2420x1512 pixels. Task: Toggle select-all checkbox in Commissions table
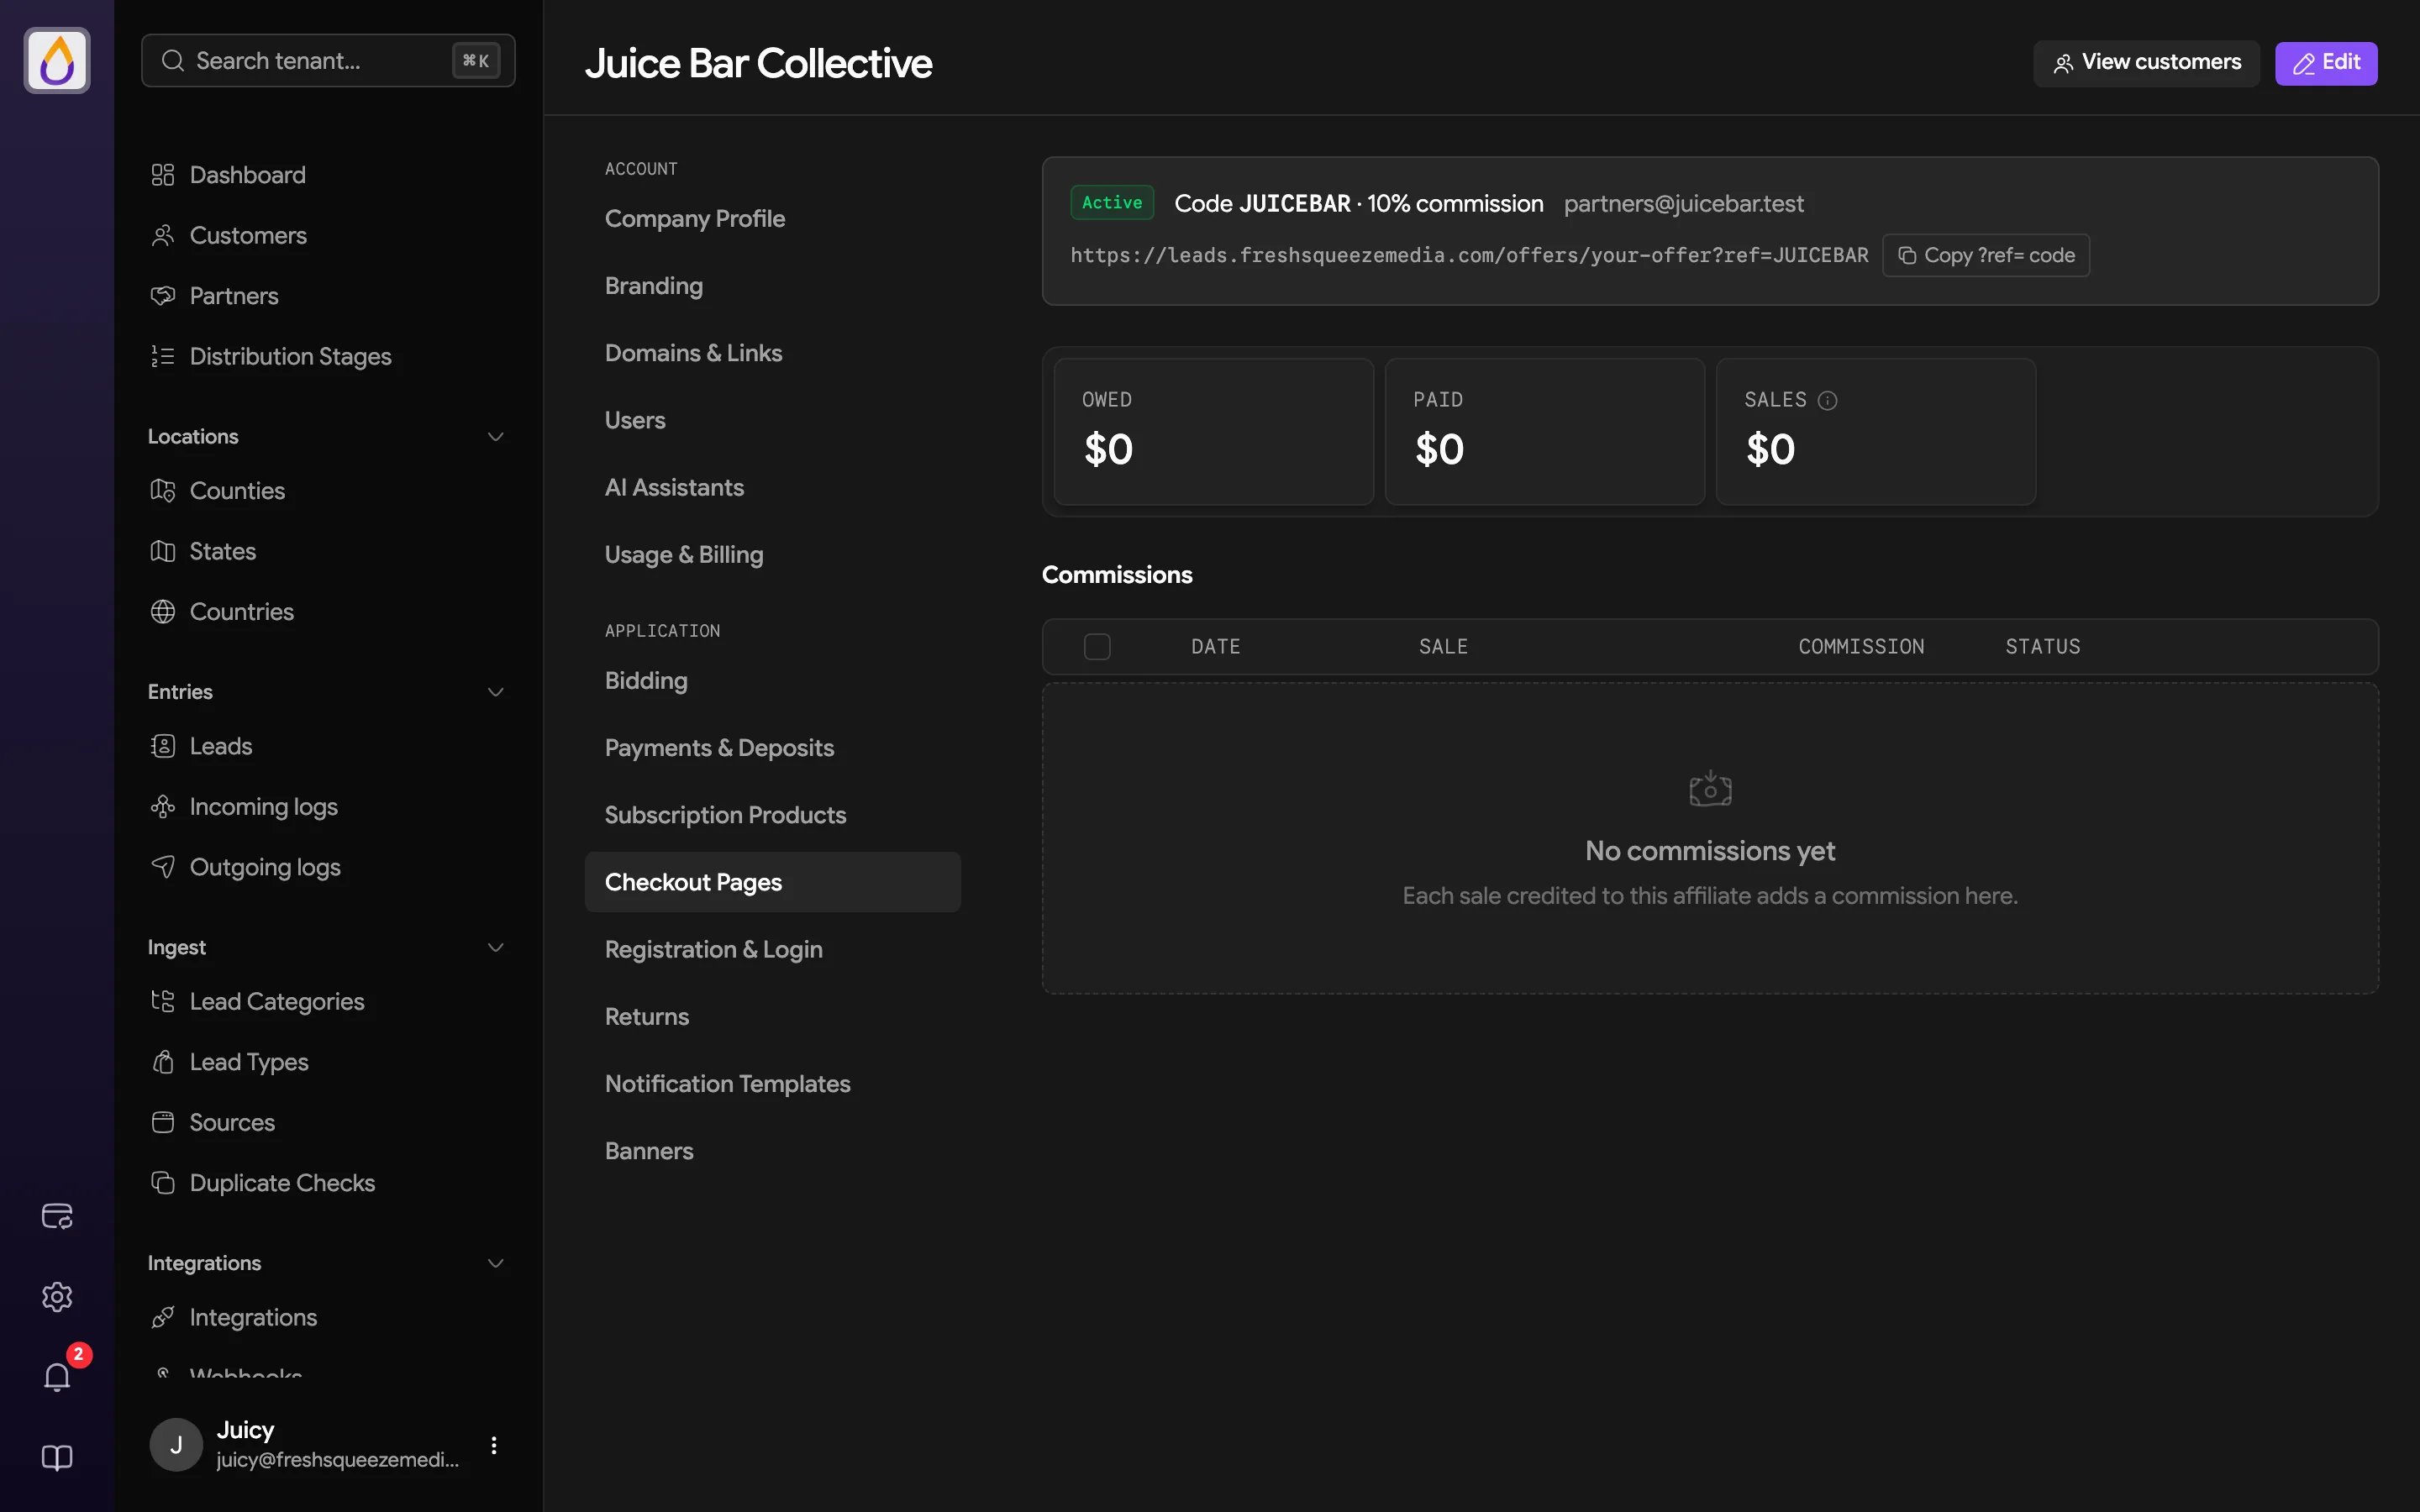pyautogui.click(x=1097, y=647)
